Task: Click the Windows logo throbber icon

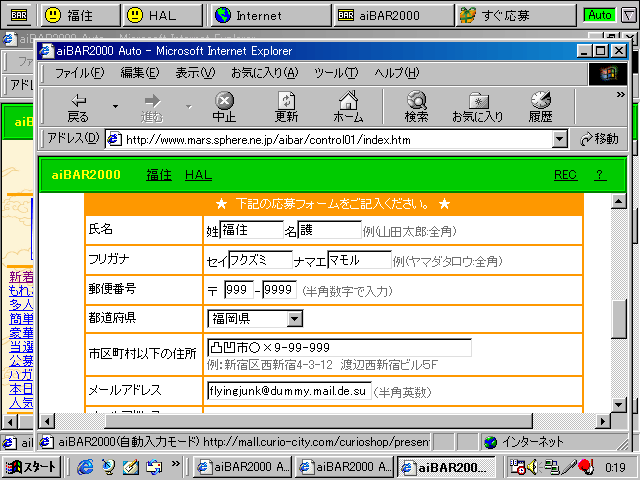Action: click(x=608, y=74)
